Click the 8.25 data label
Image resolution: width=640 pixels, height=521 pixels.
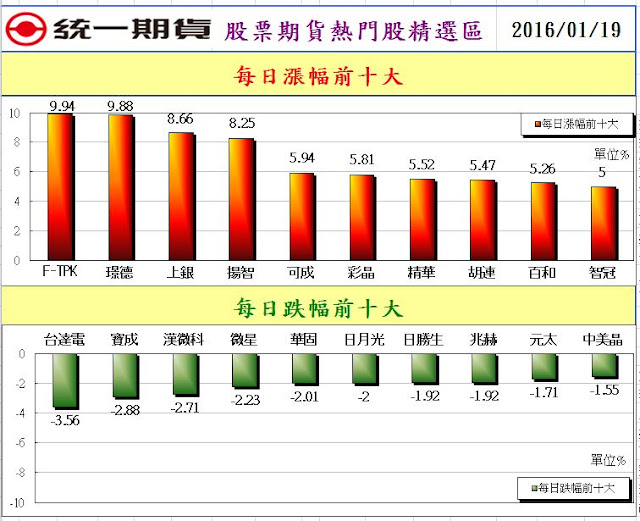click(x=242, y=123)
